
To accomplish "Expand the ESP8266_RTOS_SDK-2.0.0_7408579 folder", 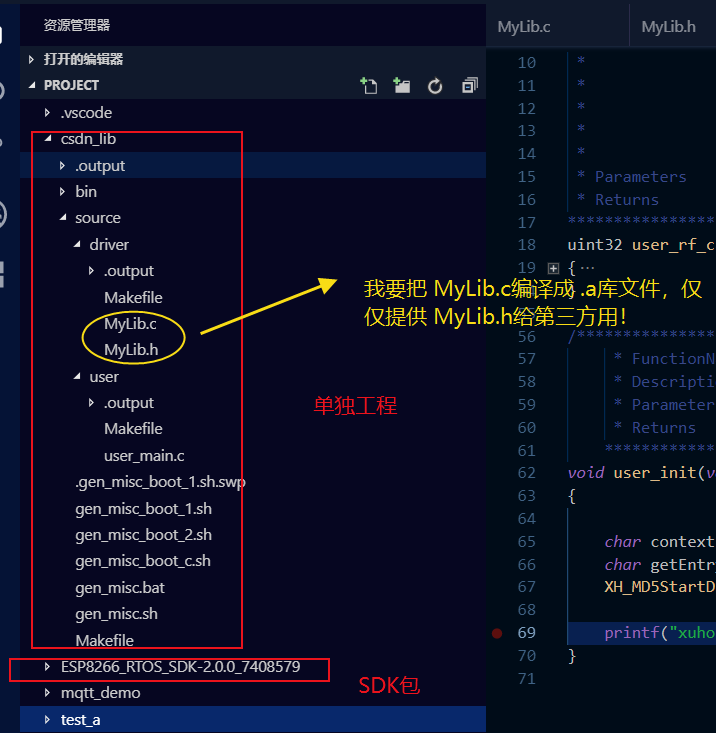I will pyautogui.click(x=47, y=667).
